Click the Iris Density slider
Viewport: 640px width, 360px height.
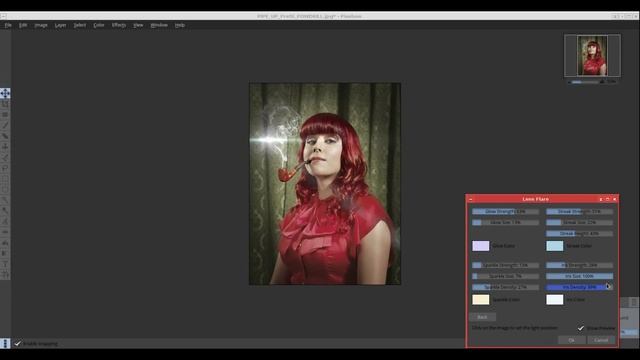tap(580, 287)
